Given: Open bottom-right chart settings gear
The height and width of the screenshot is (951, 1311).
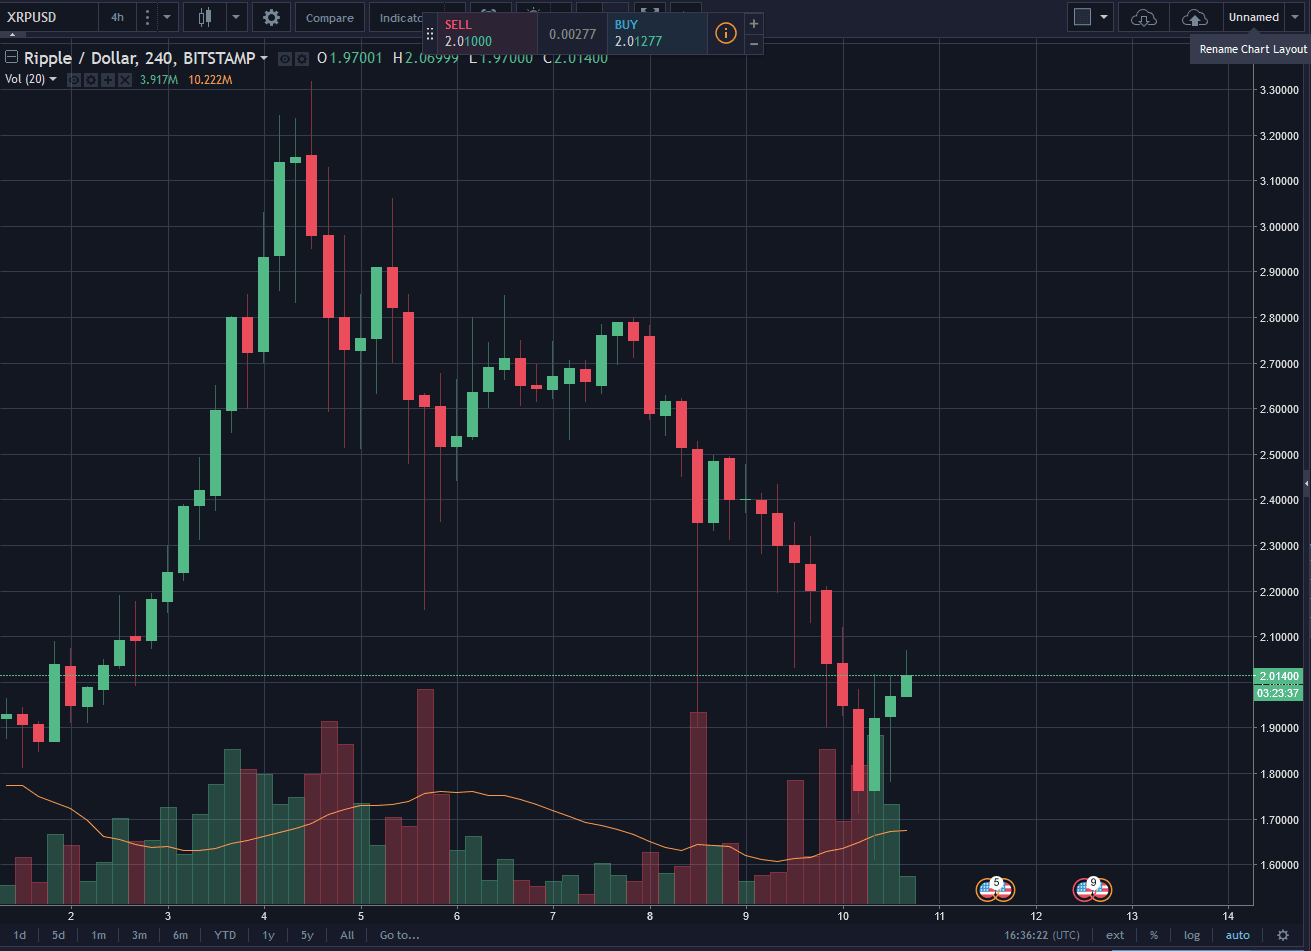Looking at the screenshot, I should coord(1283,935).
